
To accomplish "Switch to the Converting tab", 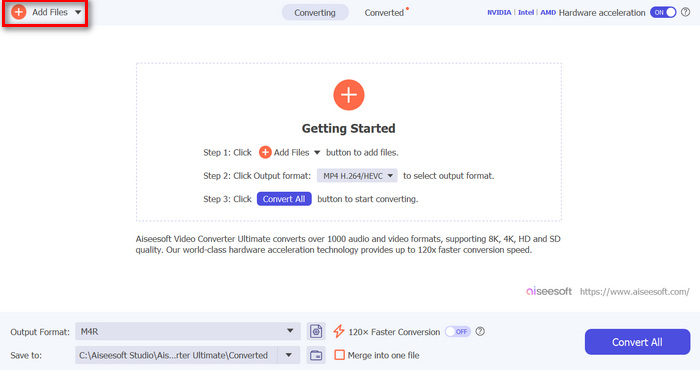I will (x=315, y=12).
